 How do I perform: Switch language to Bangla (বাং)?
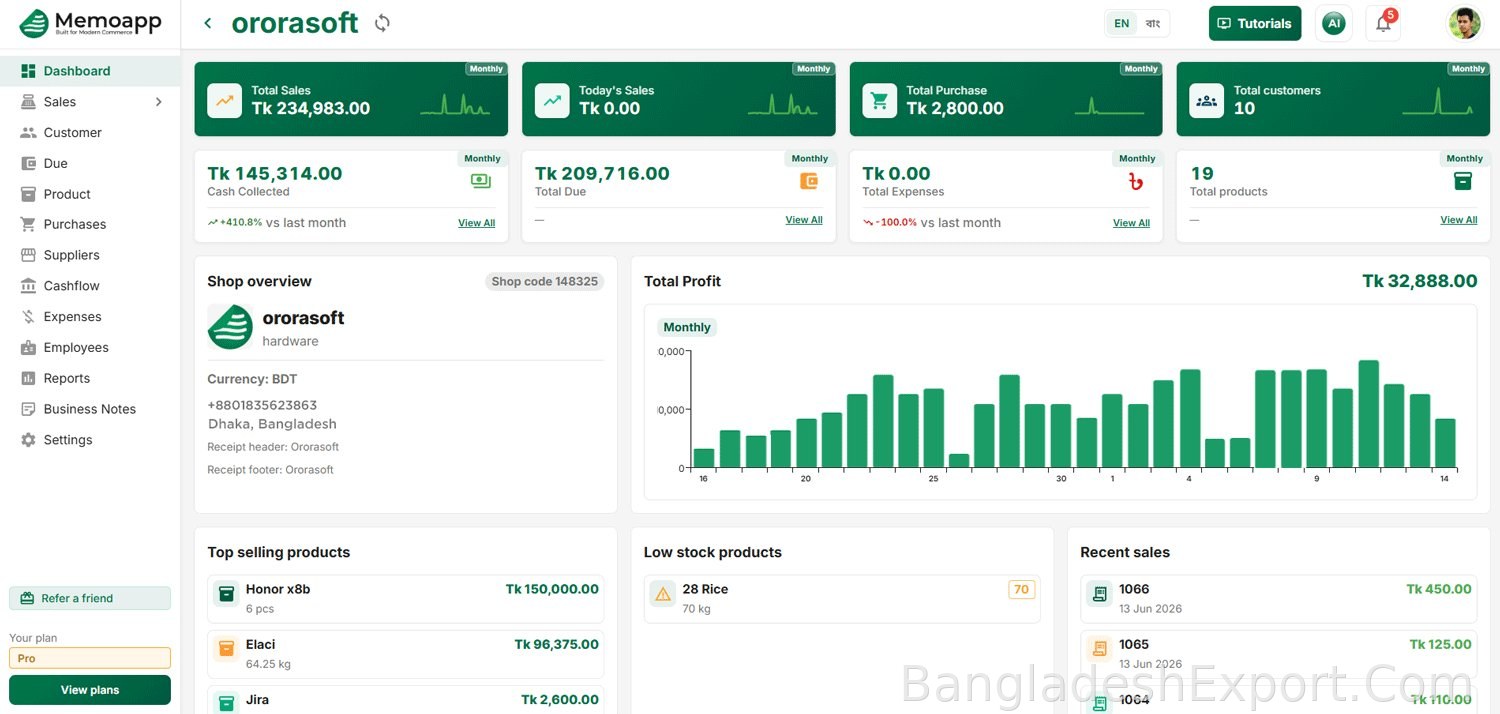click(1152, 23)
